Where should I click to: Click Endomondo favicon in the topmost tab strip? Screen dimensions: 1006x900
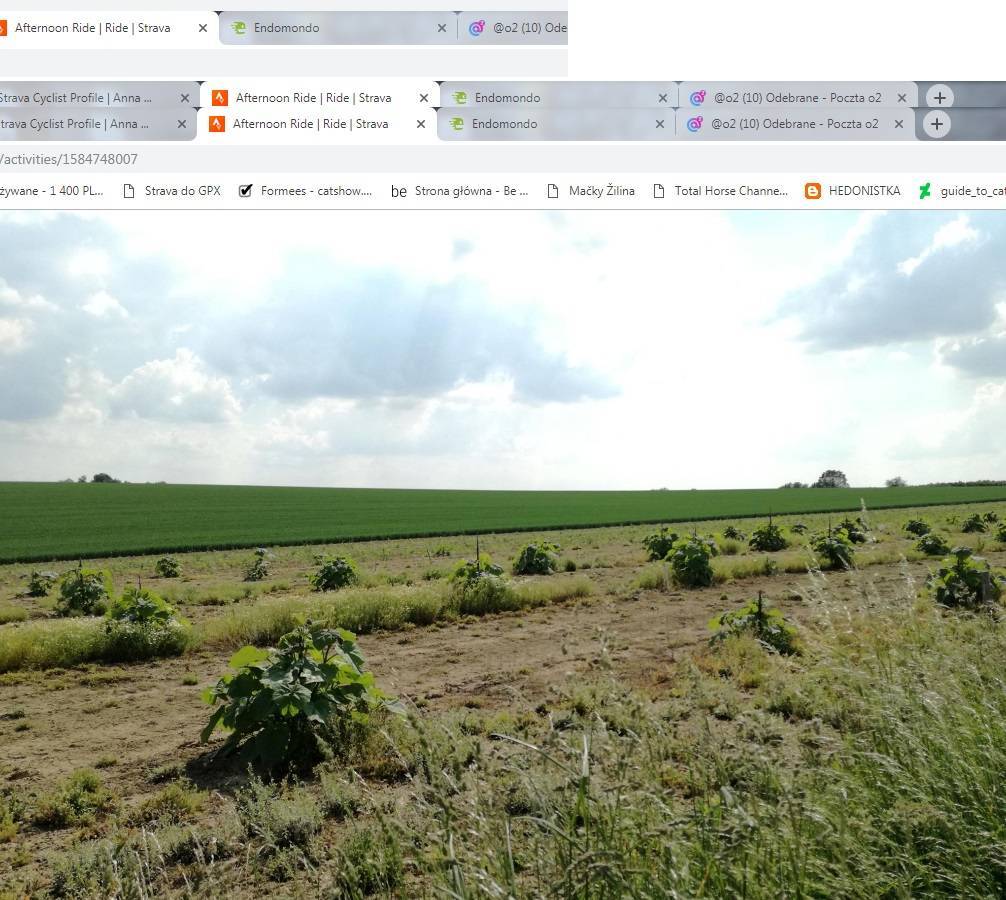pyautogui.click(x=238, y=28)
